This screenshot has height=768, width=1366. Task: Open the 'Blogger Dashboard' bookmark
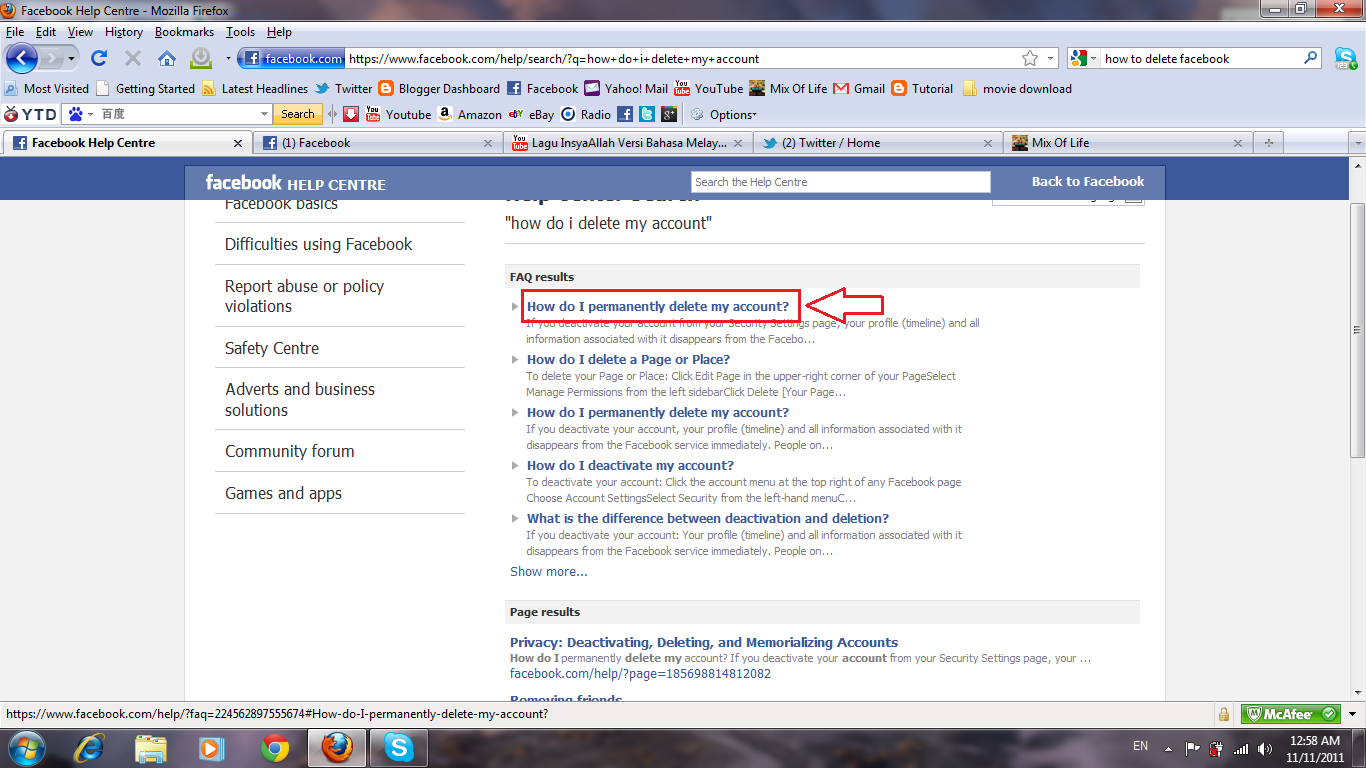(x=439, y=88)
